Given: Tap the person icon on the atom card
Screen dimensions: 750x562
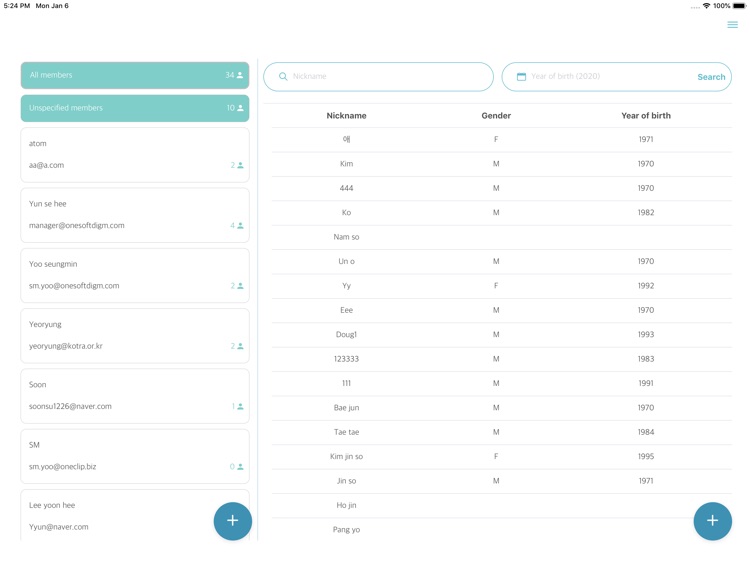Looking at the screenshot, I should (240, 165).
